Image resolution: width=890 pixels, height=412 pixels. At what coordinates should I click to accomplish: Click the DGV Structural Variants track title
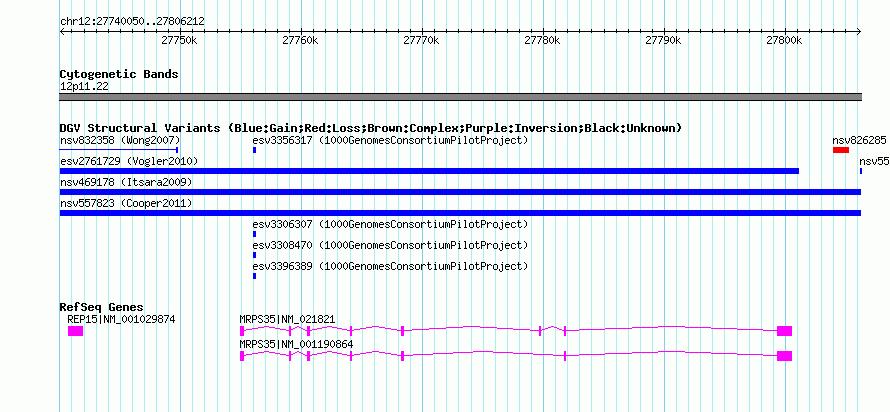371,128
